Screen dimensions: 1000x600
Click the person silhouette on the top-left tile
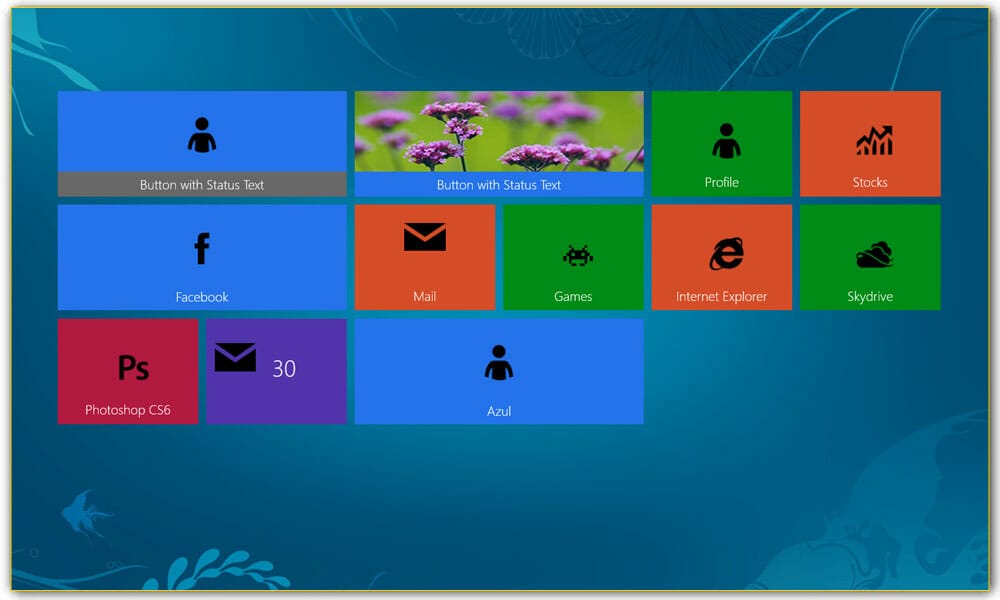[202, 133]
